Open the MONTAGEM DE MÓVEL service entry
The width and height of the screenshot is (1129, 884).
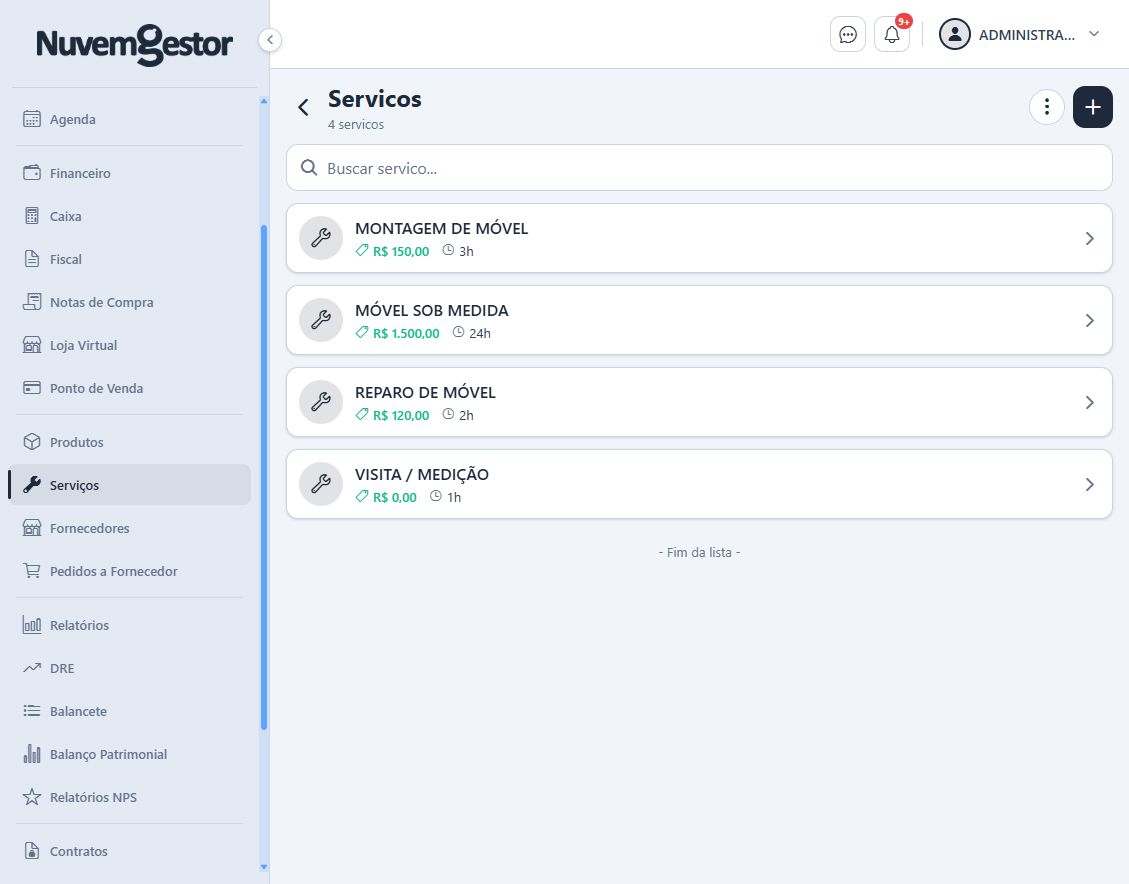coord(699,238)
